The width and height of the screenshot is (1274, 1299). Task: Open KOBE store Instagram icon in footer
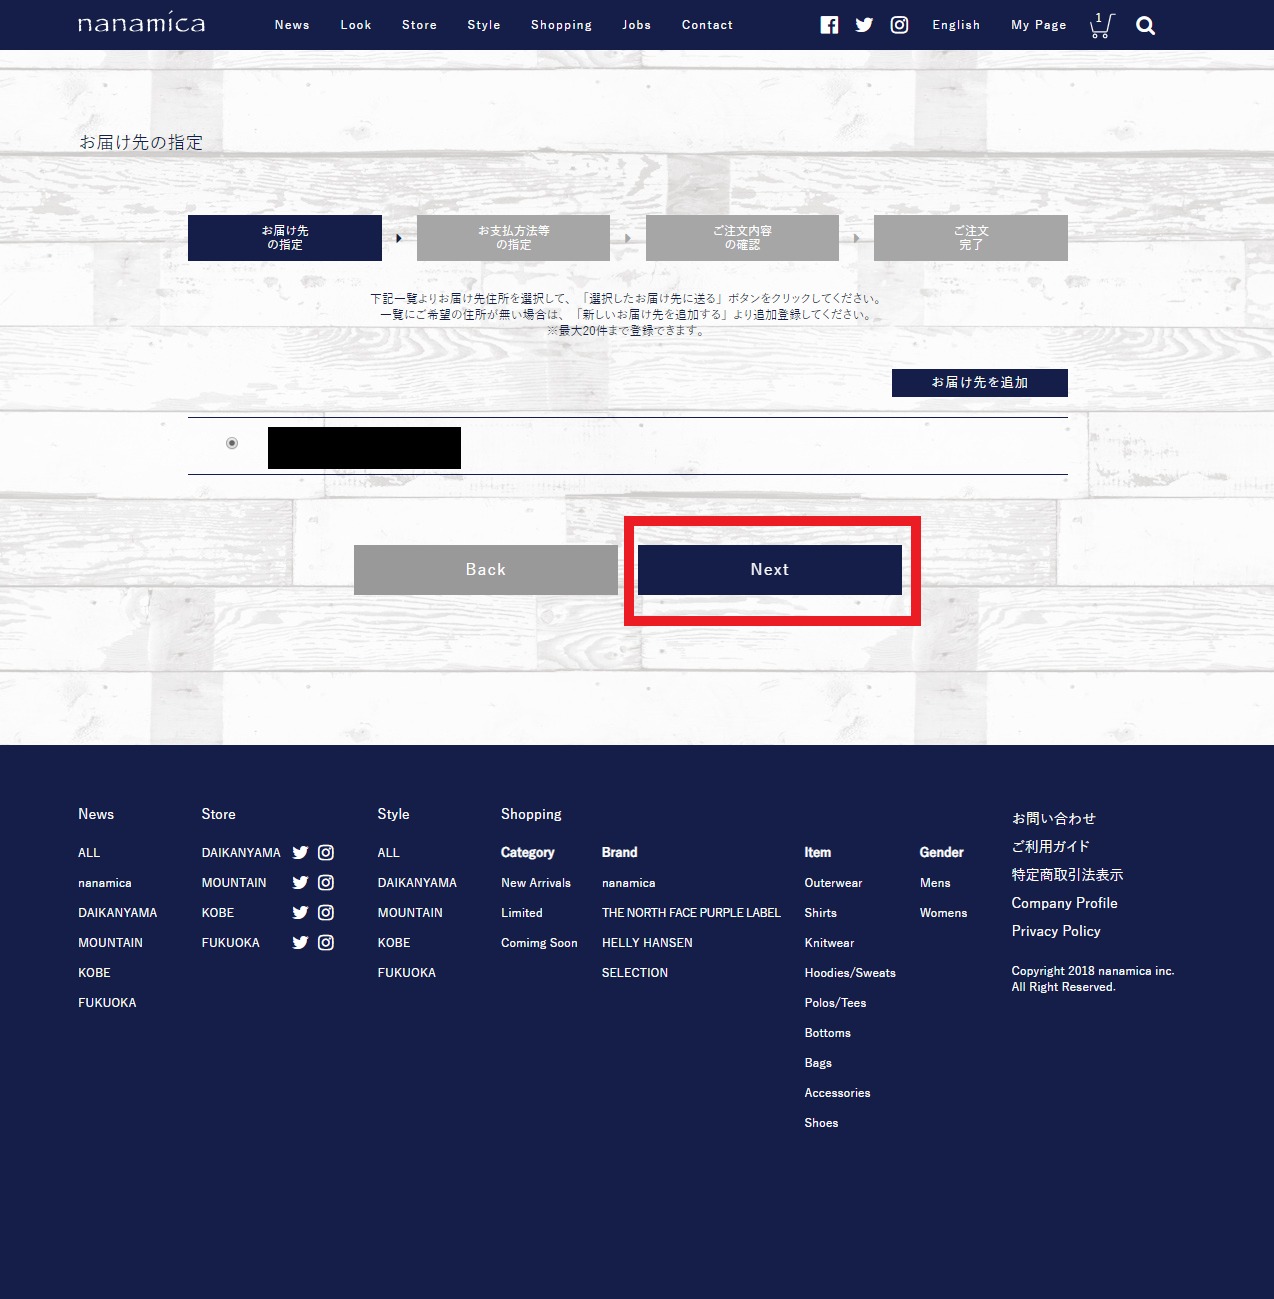(x=326, y=913)
